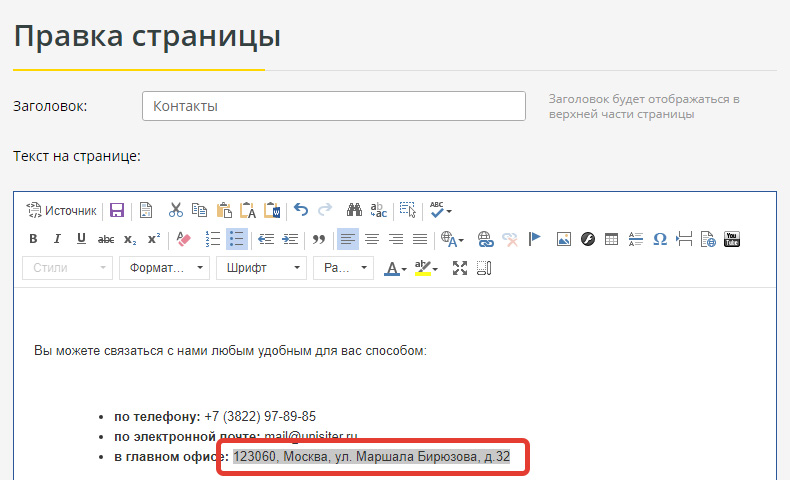Open Find with the binoculars icon
This screenshot has height=480, width=790.
(x=354, y=211)
